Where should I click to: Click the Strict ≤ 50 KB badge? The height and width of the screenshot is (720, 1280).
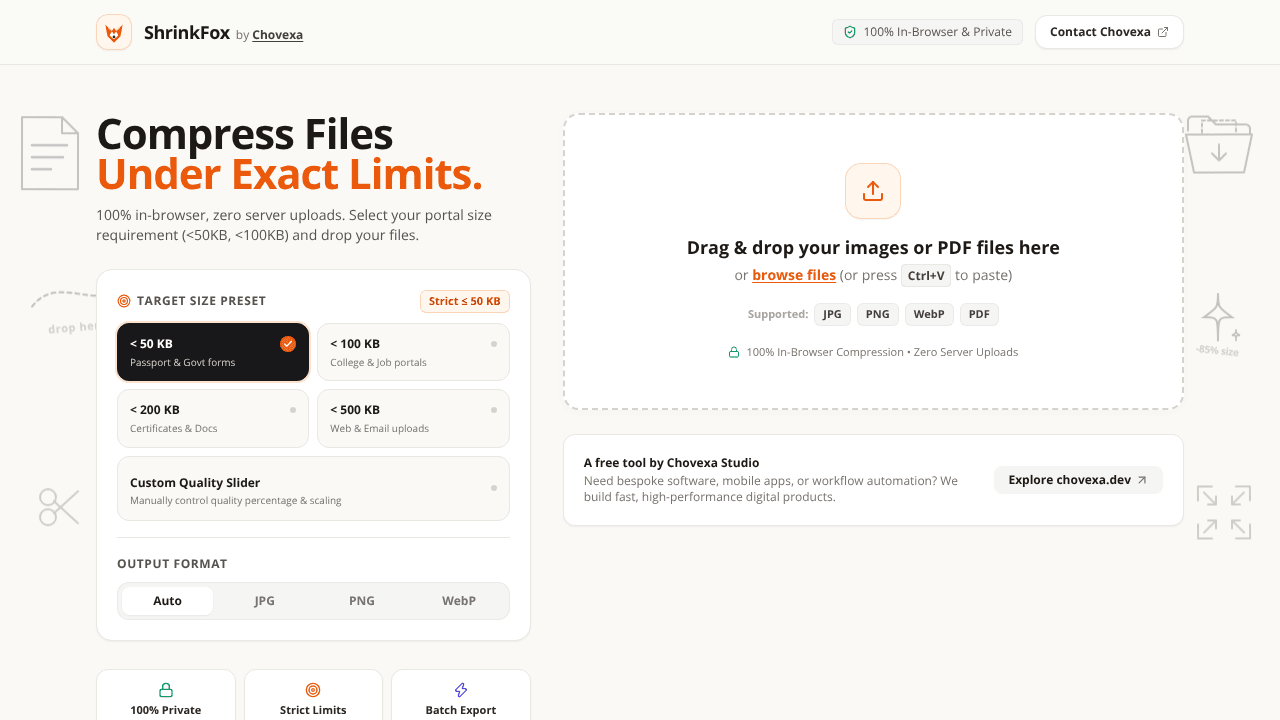click(x=465, y=301)
